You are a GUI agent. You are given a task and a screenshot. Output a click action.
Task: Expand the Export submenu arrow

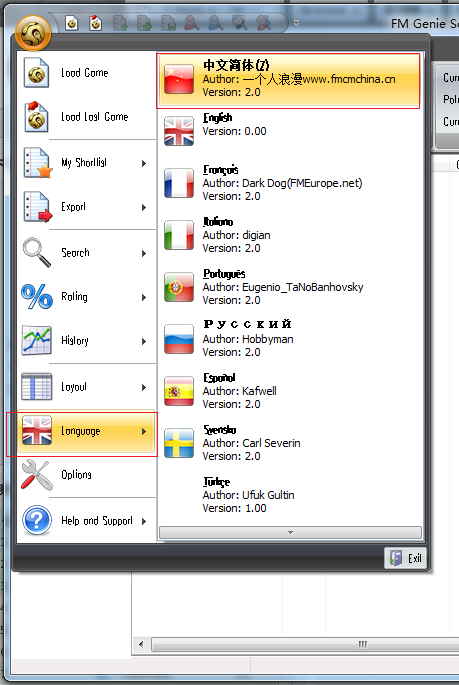click(x=144, y=208)
